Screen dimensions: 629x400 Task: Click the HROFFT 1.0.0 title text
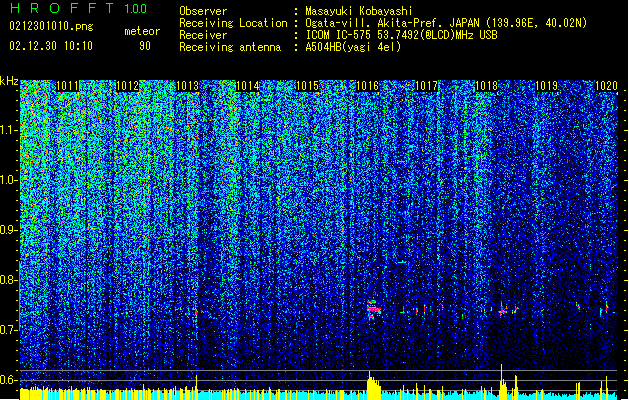tap(79, 8)
